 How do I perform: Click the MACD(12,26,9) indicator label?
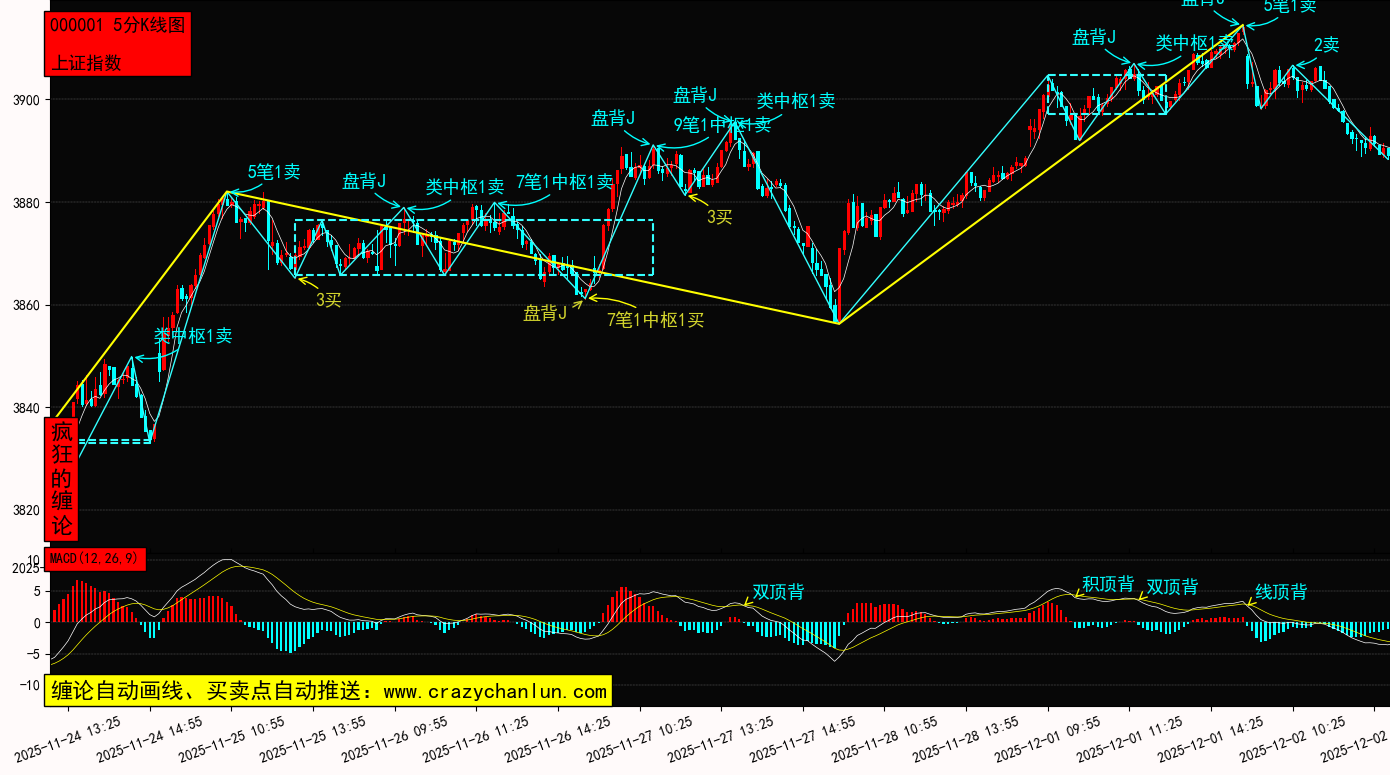pyautogui.click(x=96, y=559)
